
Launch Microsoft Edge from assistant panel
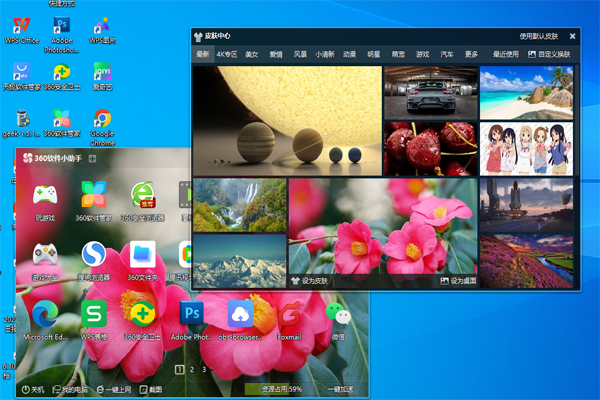click(45, 321)
